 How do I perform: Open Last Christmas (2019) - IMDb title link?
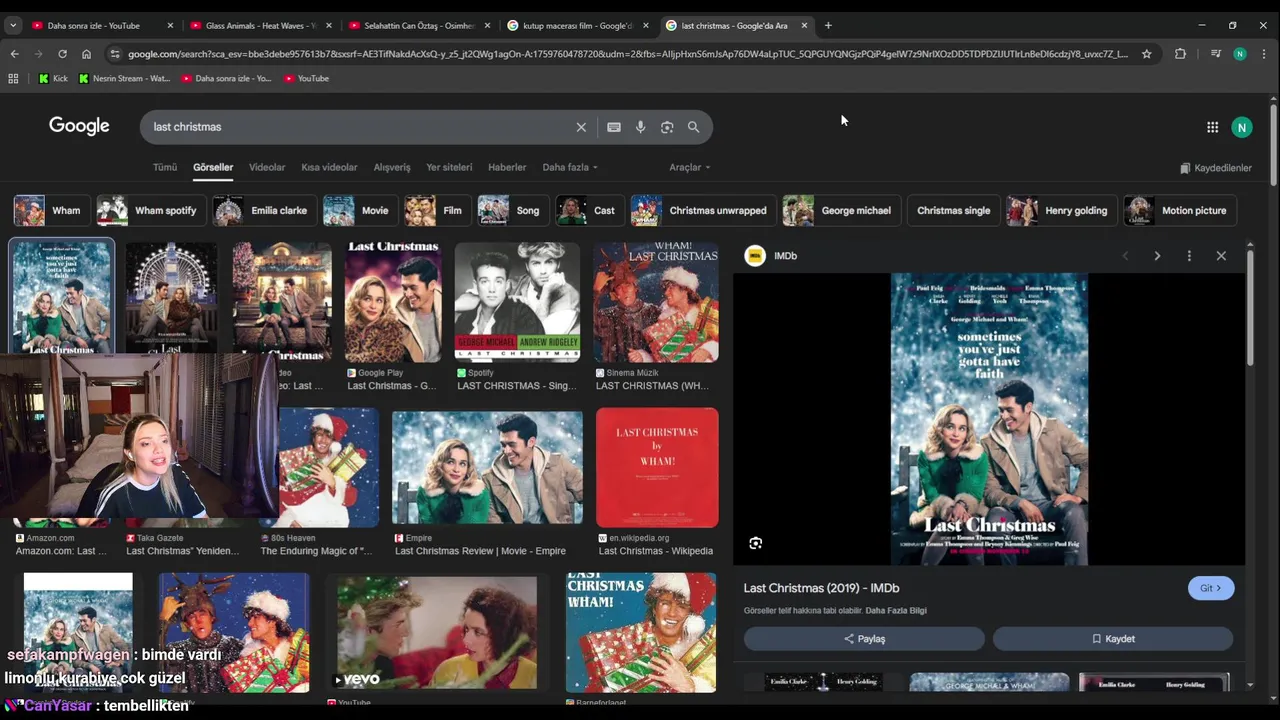click(x=821, y=588)
